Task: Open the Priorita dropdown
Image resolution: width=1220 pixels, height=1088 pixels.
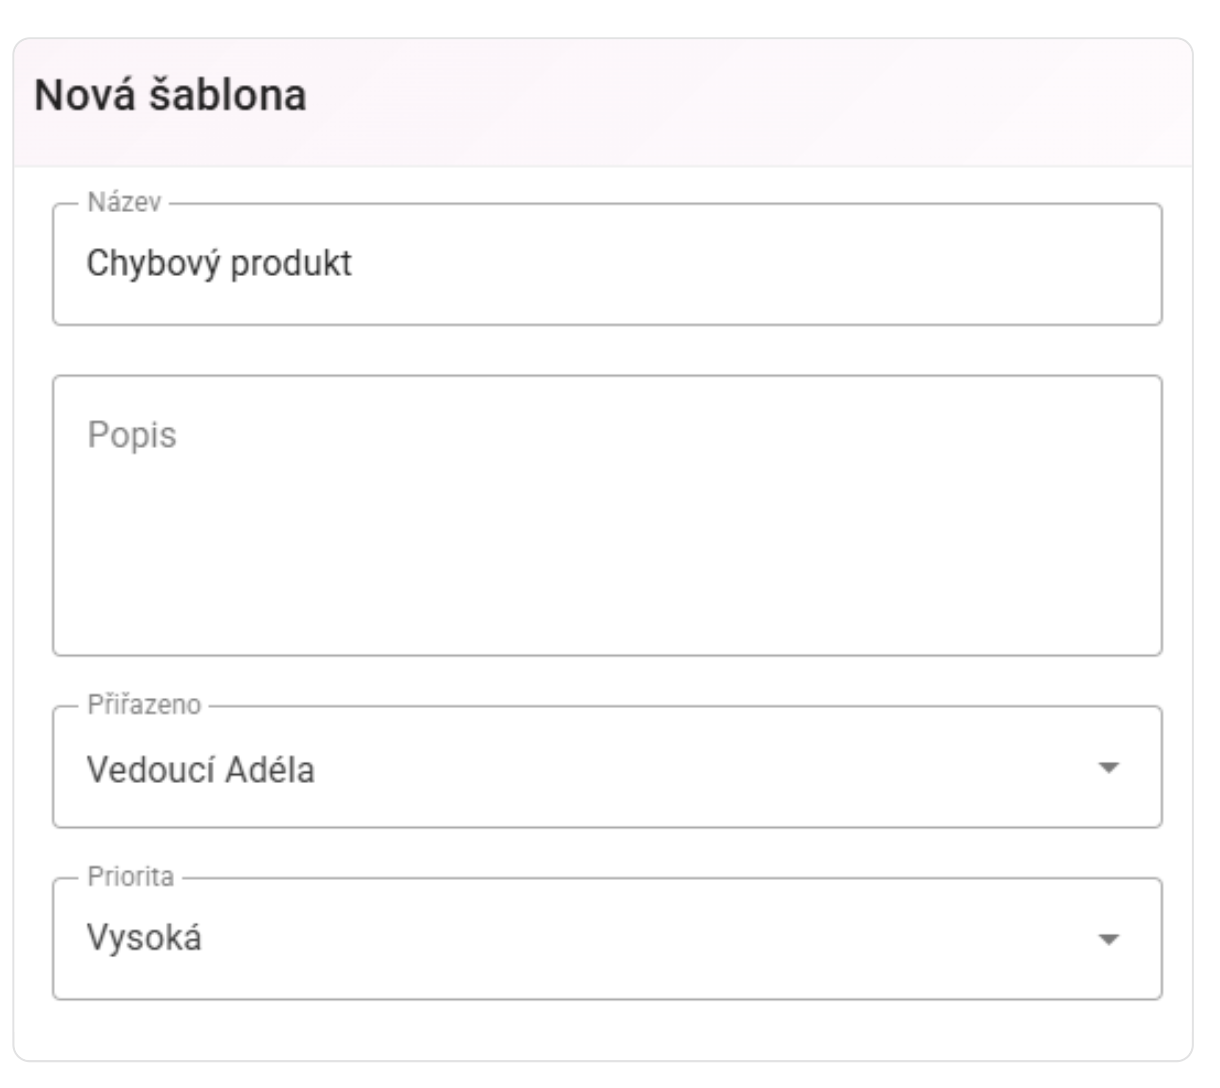Action: pos(607,939)
